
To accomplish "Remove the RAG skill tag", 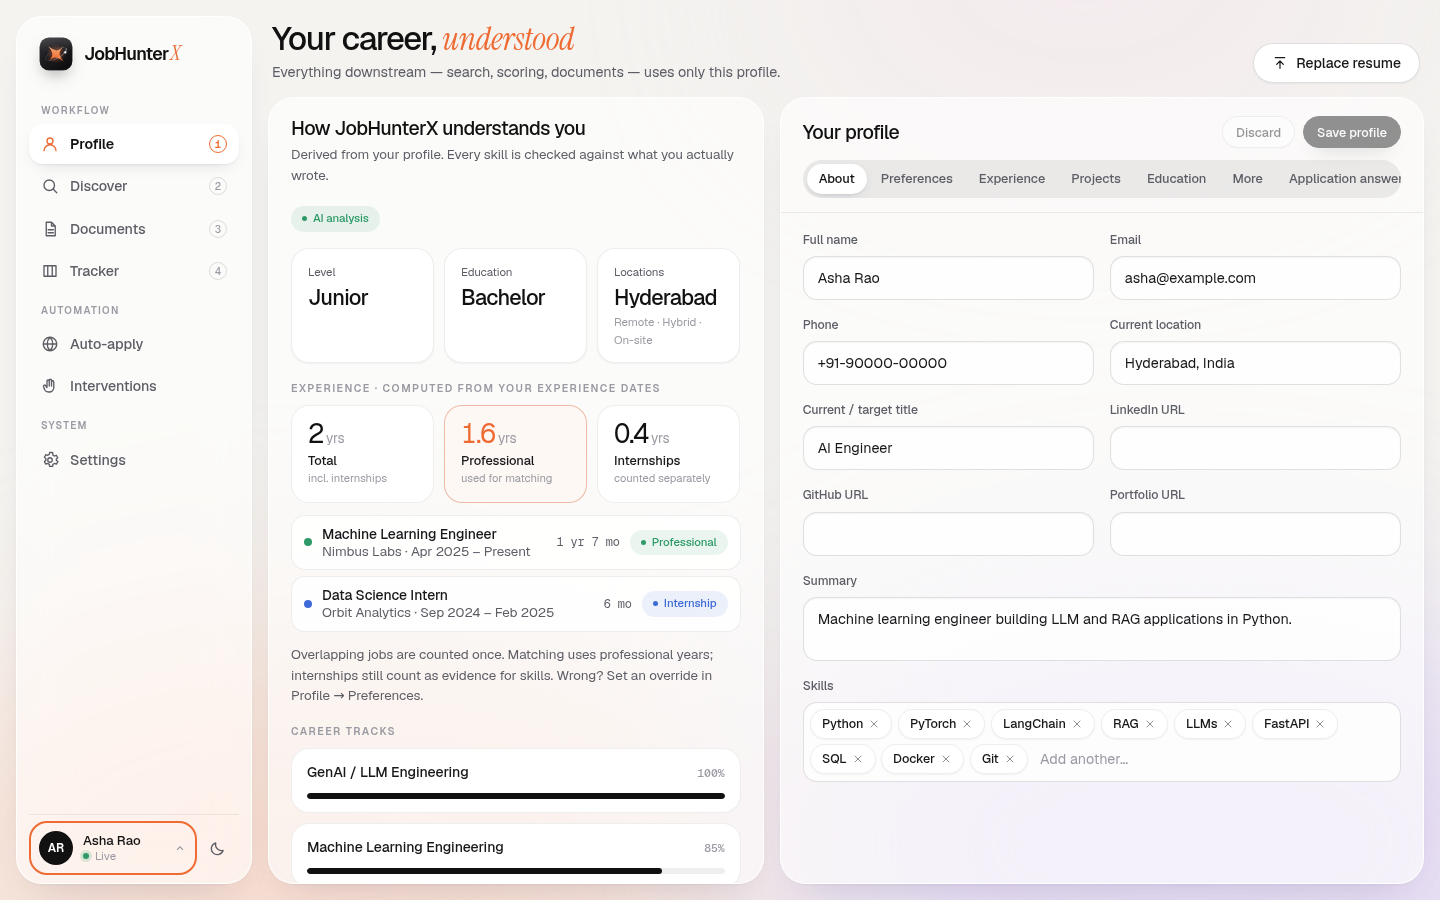I will [1150, 724].
